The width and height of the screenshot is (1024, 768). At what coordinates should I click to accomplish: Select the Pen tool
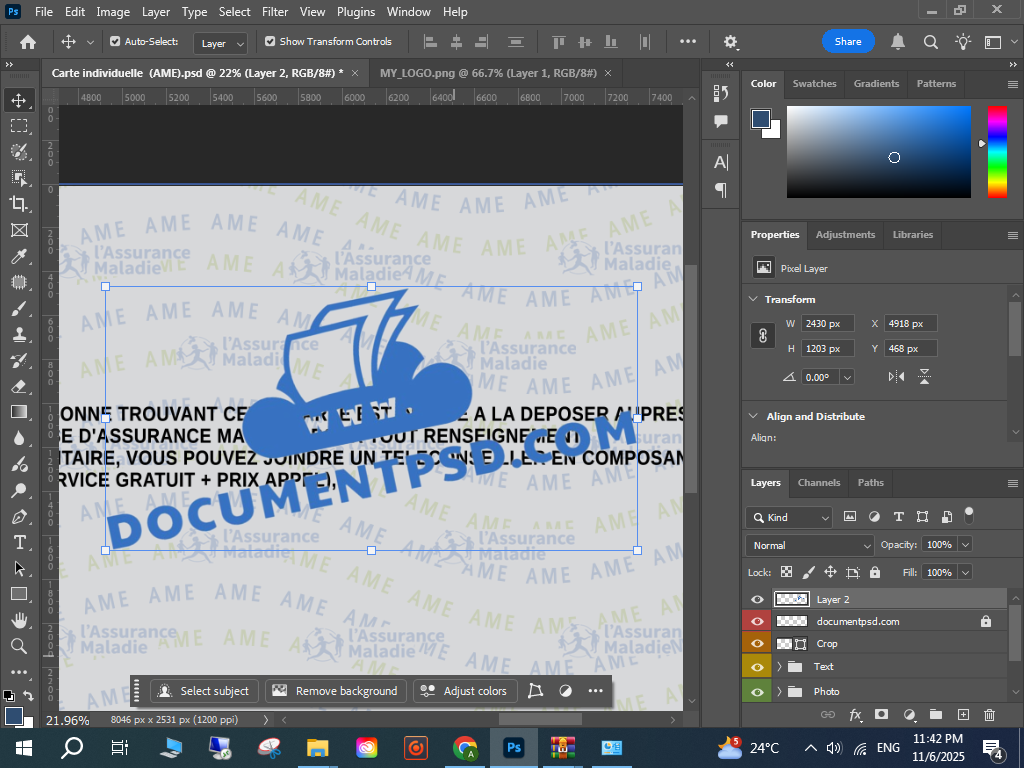click(x=19, y=516)
